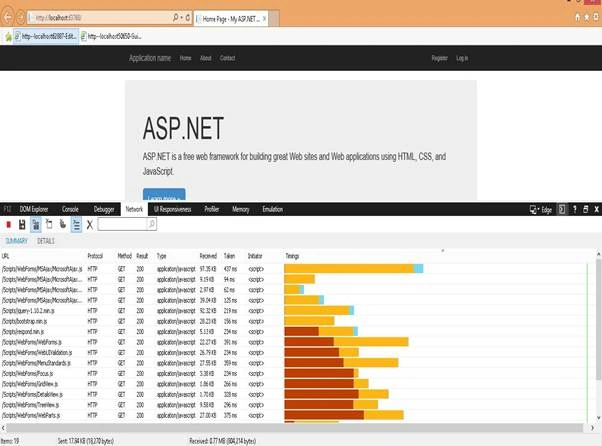Click the horizontal scrollbar under the request list
This screenshot has height=446, width=602.
[295, 428]
